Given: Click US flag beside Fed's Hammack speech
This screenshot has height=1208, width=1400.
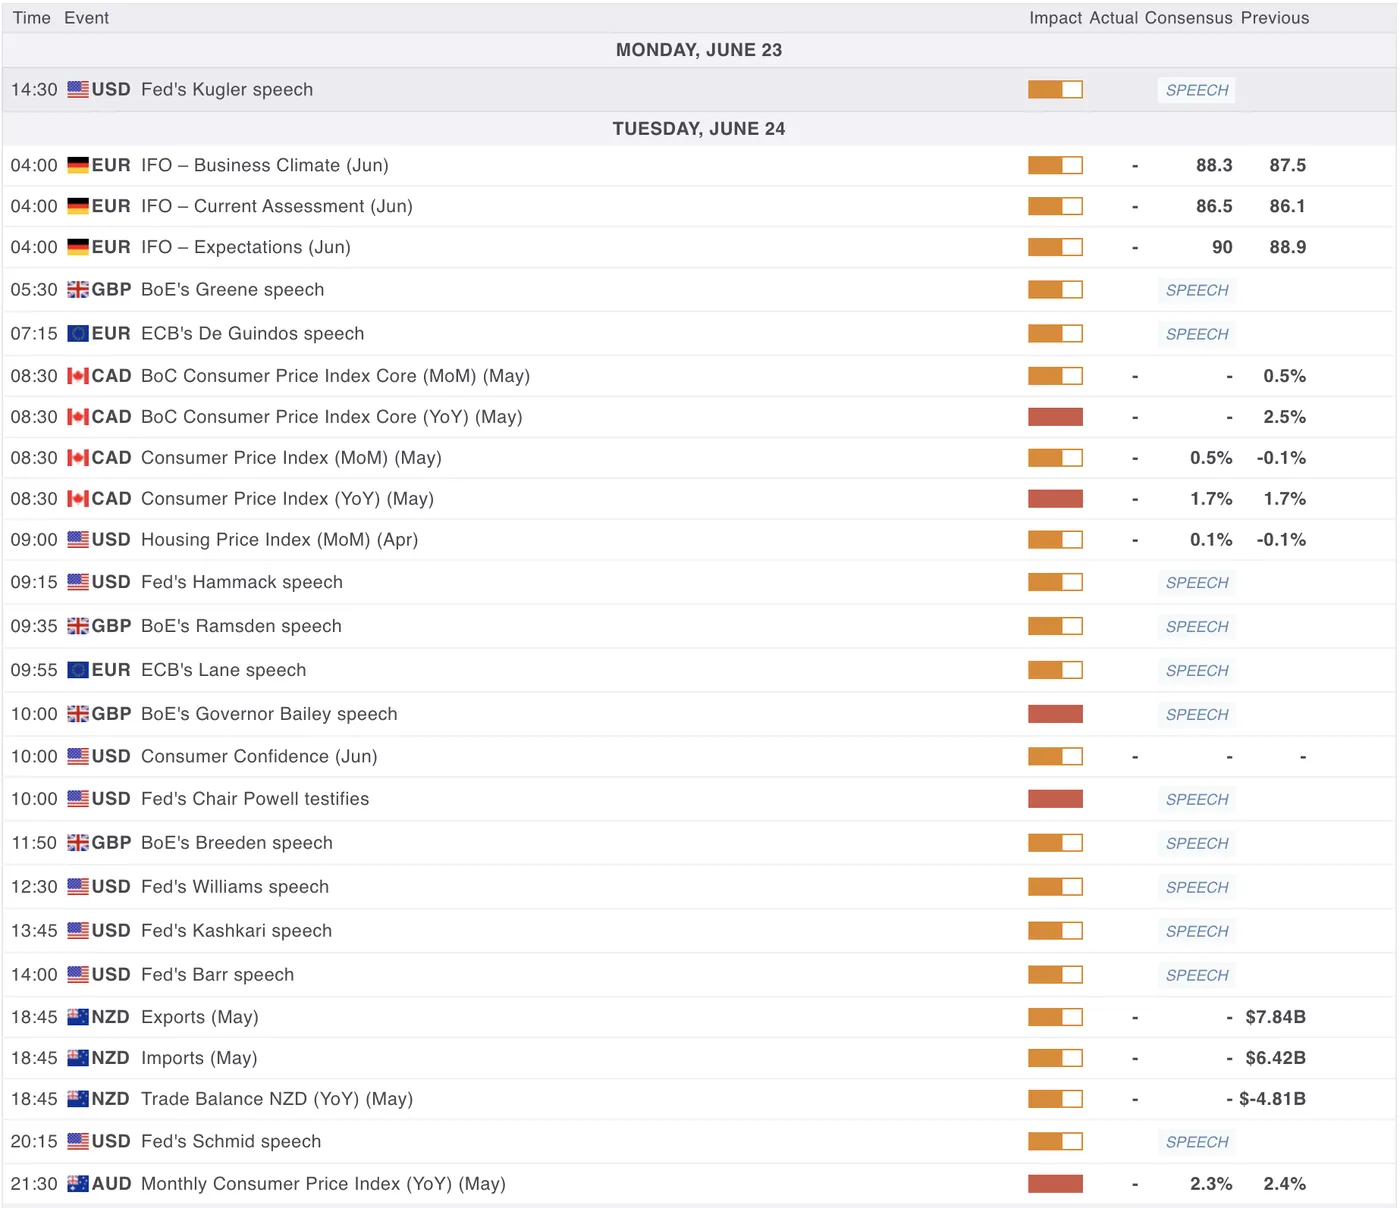Looking at the screenshot, I should tap(78, 582).
